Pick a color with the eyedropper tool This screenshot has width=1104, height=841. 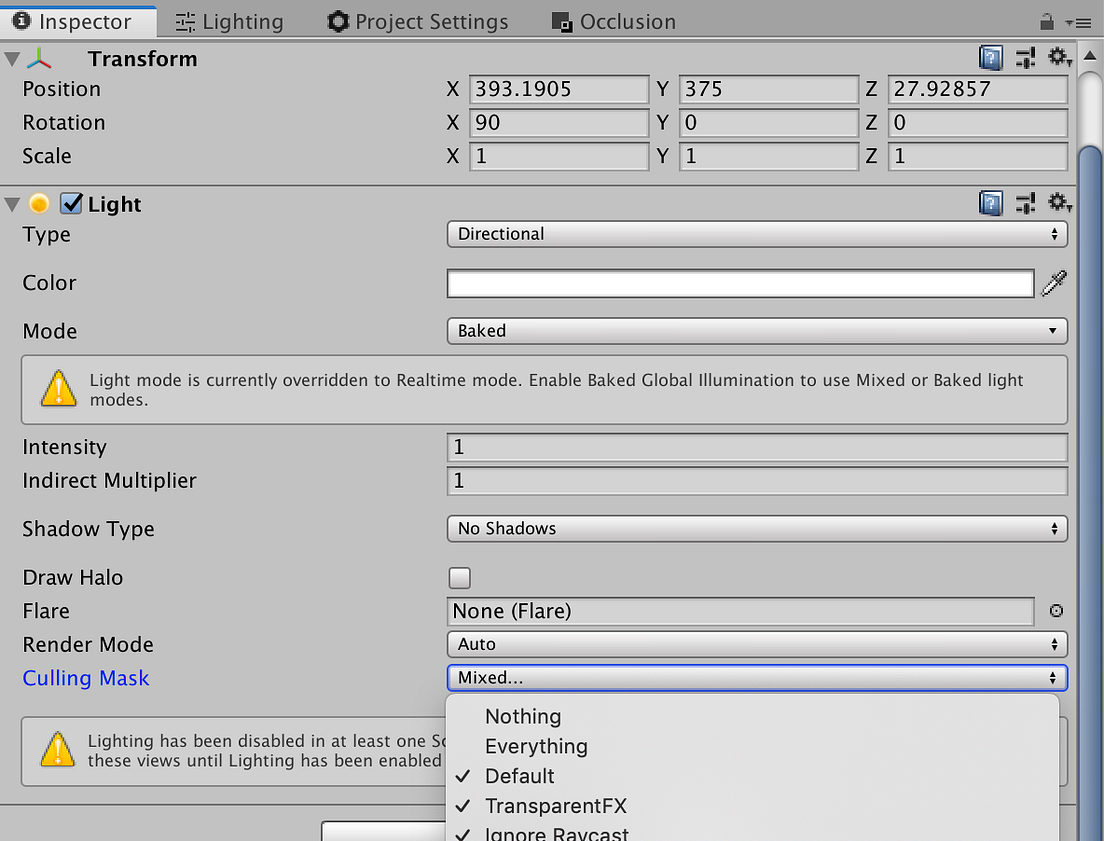click(1053, 283)
